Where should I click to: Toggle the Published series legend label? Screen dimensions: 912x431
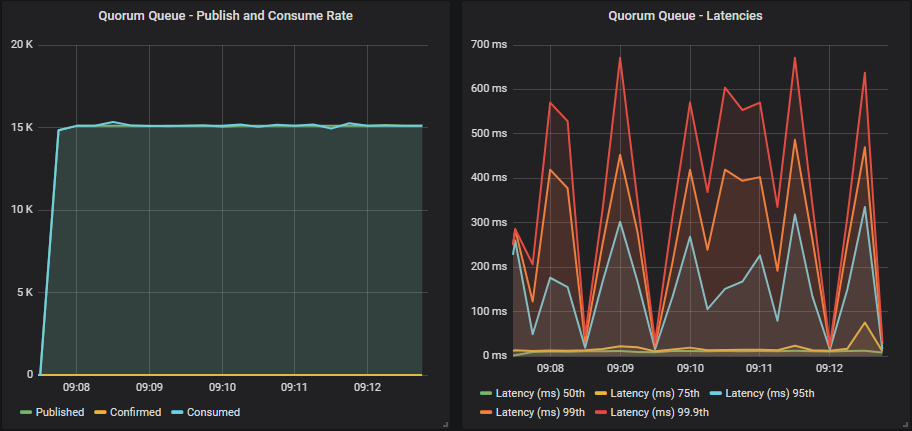(62, 412)
